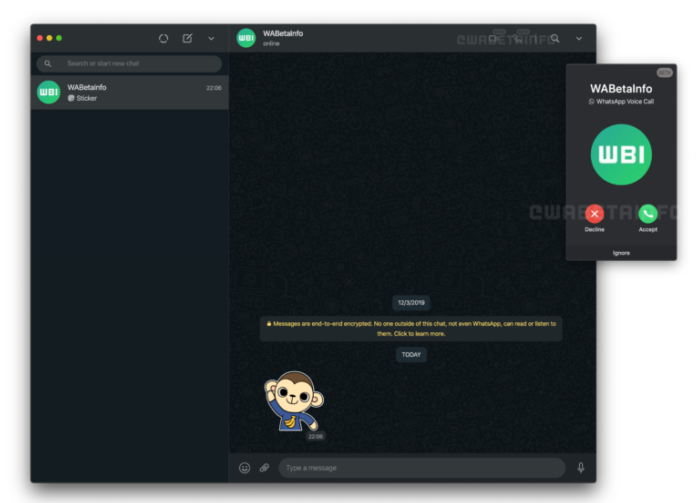Start a new chat with the compose icon
The width and height of the screenshot is (698, 503).
(x=187, y=38)
